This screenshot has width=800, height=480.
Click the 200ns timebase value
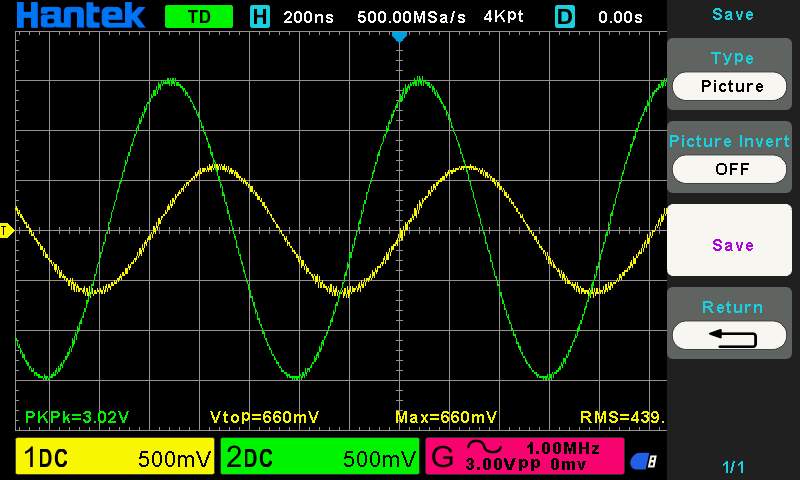click(308, 17)
